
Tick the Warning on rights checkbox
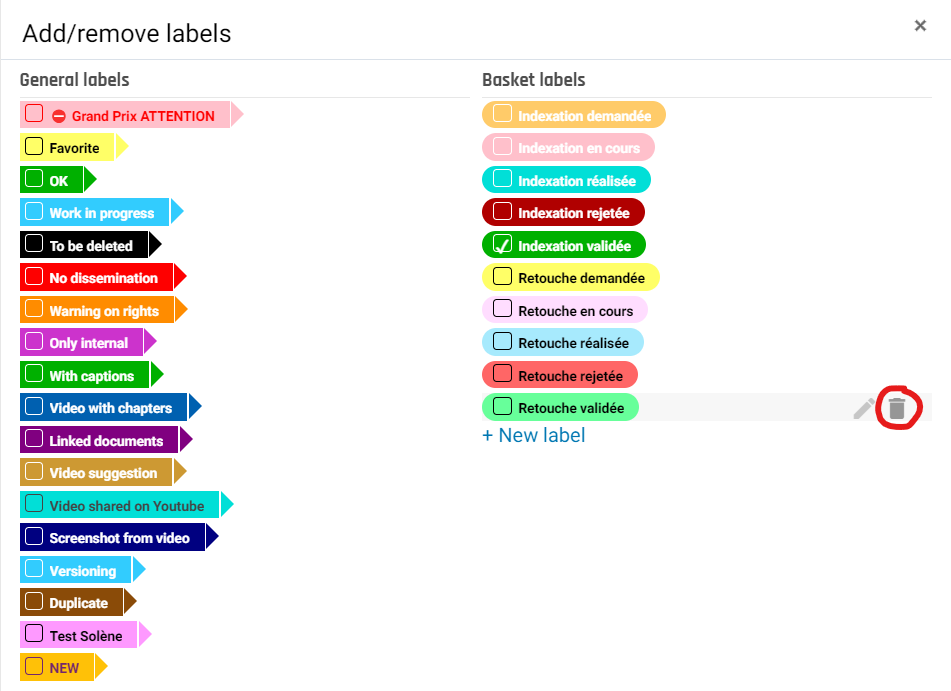[x=34, y=309]
